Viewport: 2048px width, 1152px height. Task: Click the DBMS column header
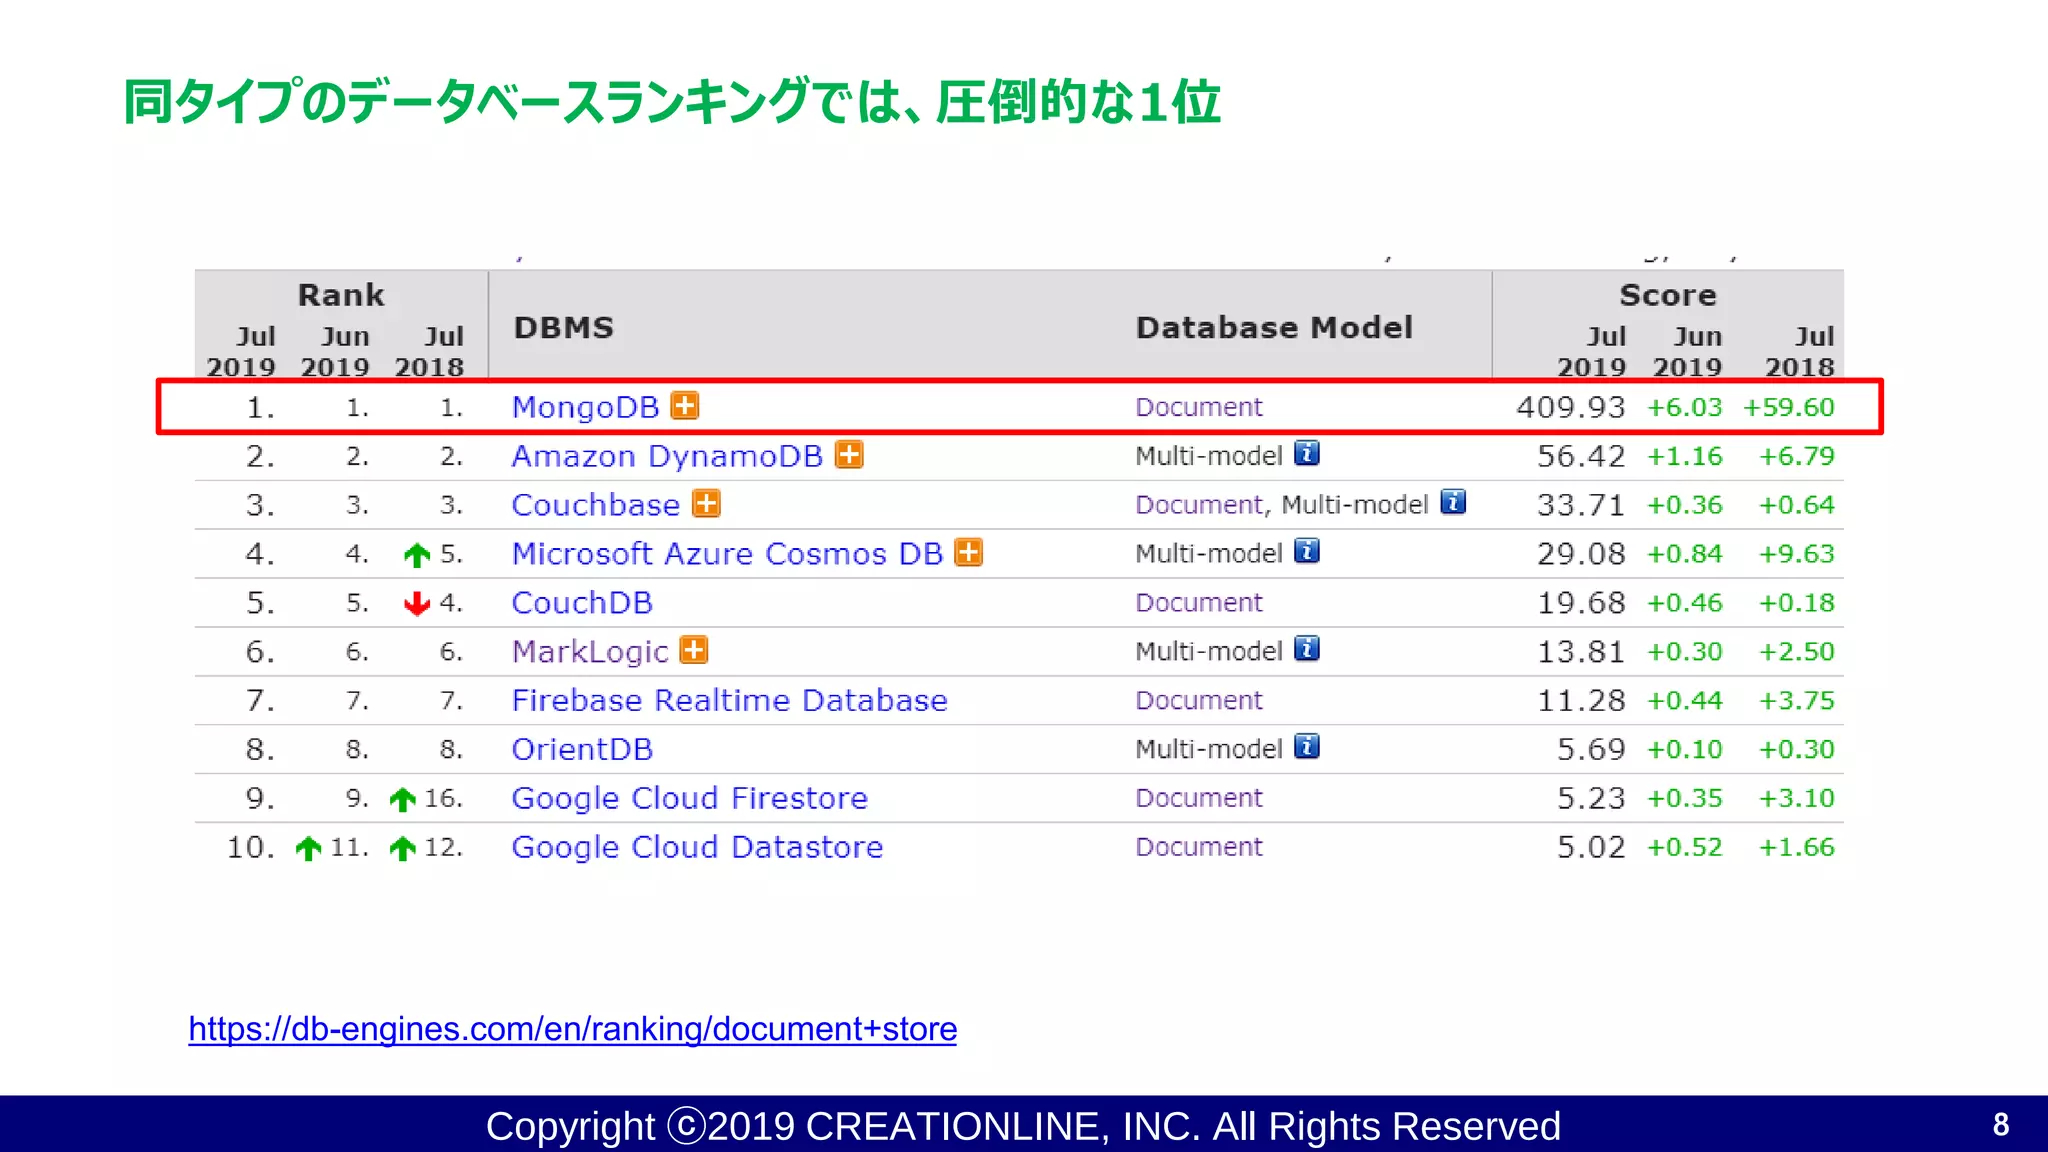pyautogui.click(x=564, y=328)
